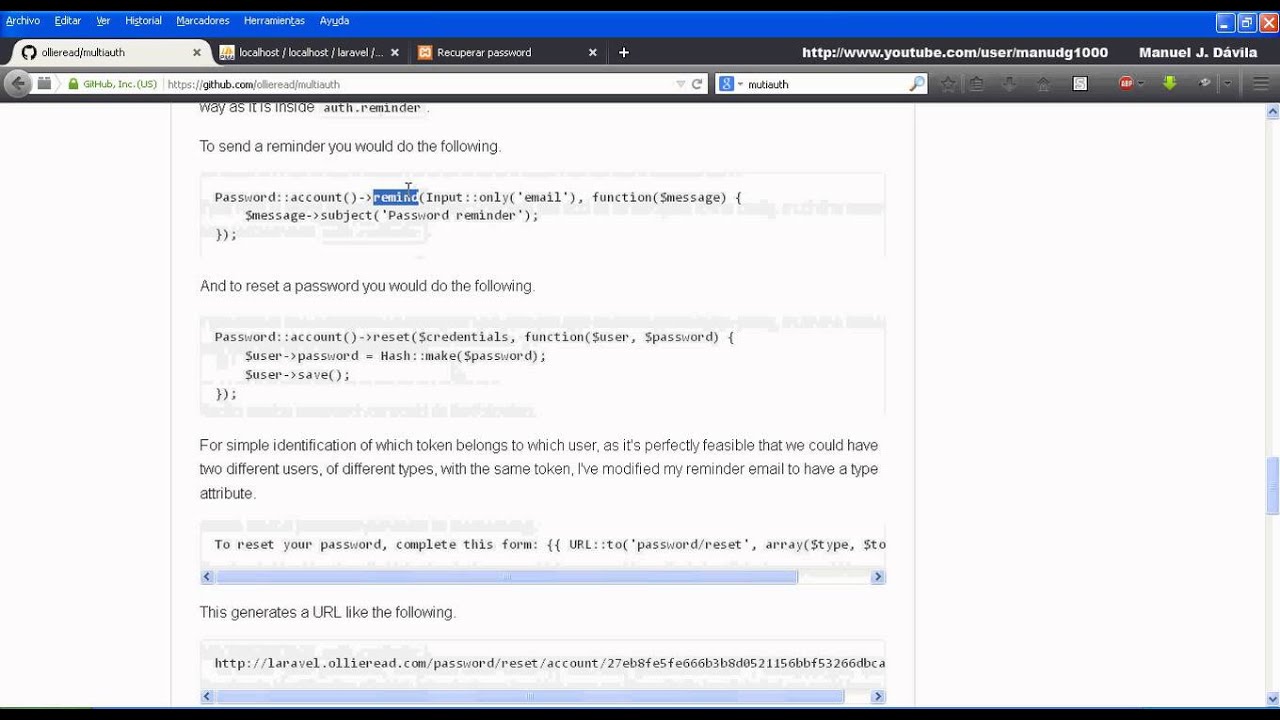1280x720 pixels.
Task: Close the Recuperar password tab
Action: coord(593,52)
